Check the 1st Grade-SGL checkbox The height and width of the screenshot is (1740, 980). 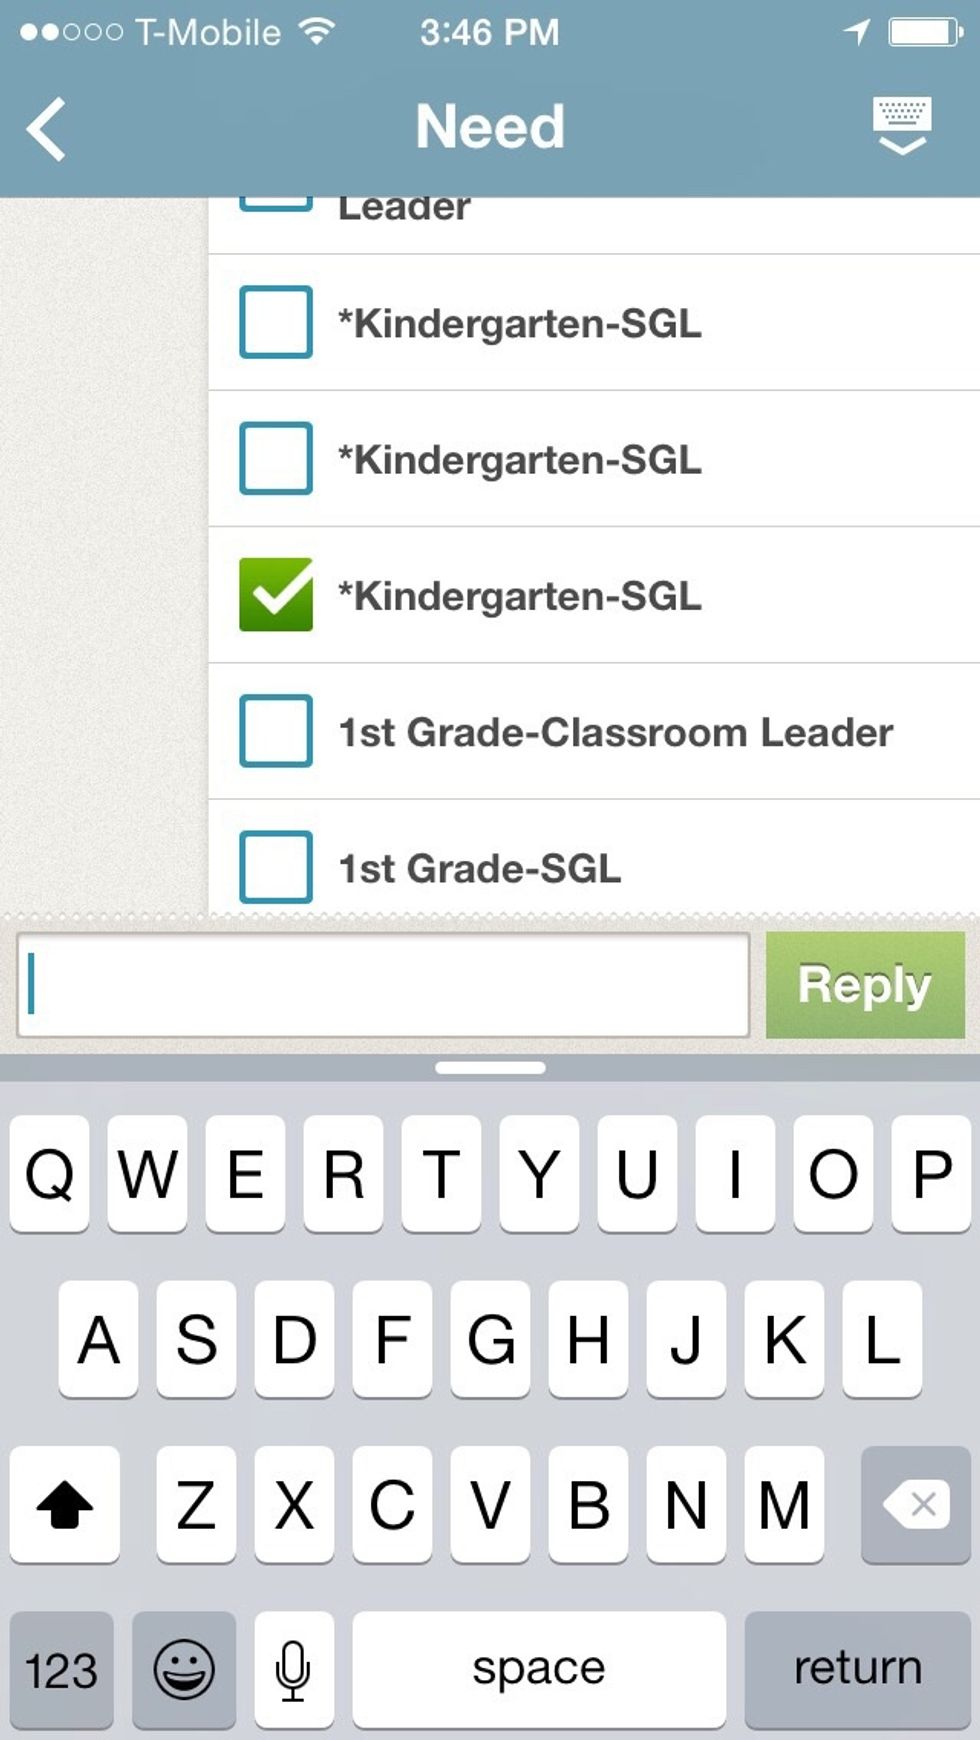(276, 866)
